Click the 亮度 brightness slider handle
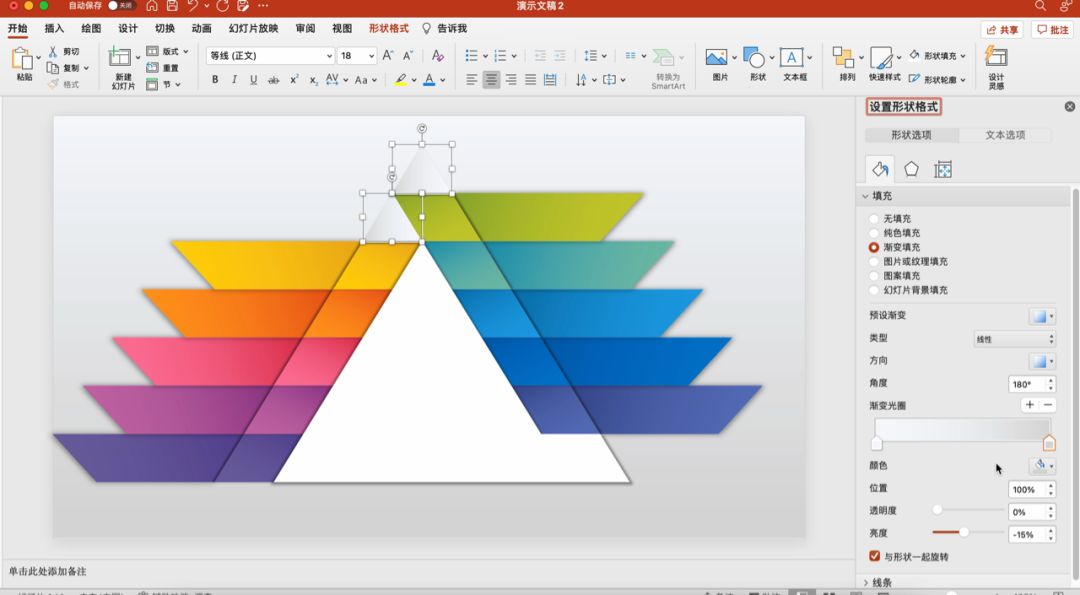The width and height of the screenshot is (1080, 595). (963, 533)
